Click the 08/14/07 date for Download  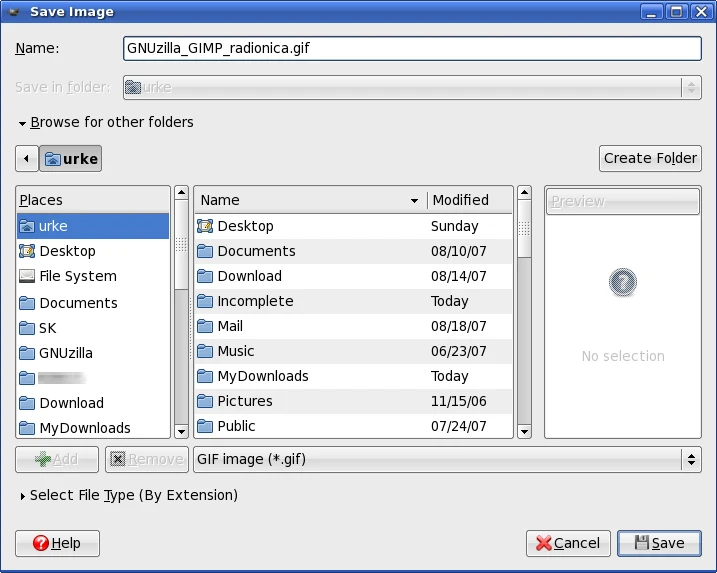pyautogui.click(x=459, y=276)
